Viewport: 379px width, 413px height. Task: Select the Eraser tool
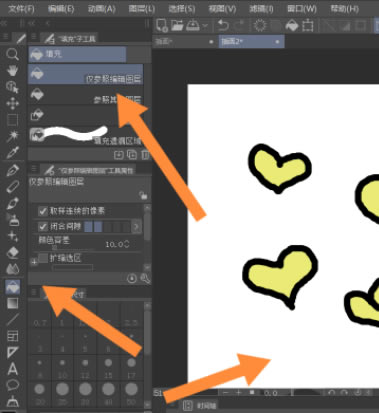click(12, 252)
